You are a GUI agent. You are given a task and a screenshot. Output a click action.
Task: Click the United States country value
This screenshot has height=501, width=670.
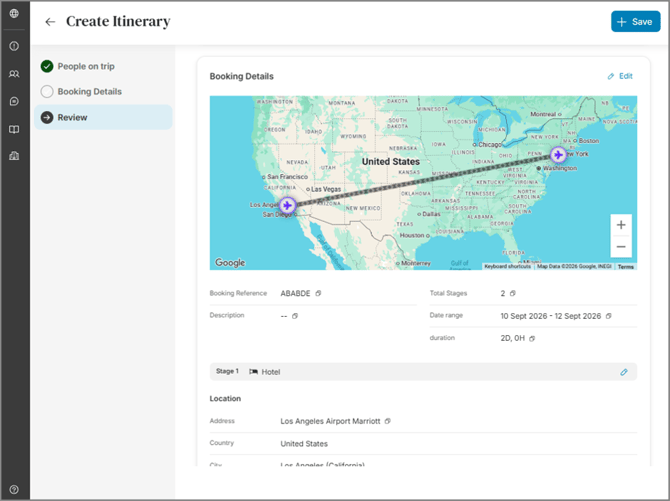[x=304, y=444]
